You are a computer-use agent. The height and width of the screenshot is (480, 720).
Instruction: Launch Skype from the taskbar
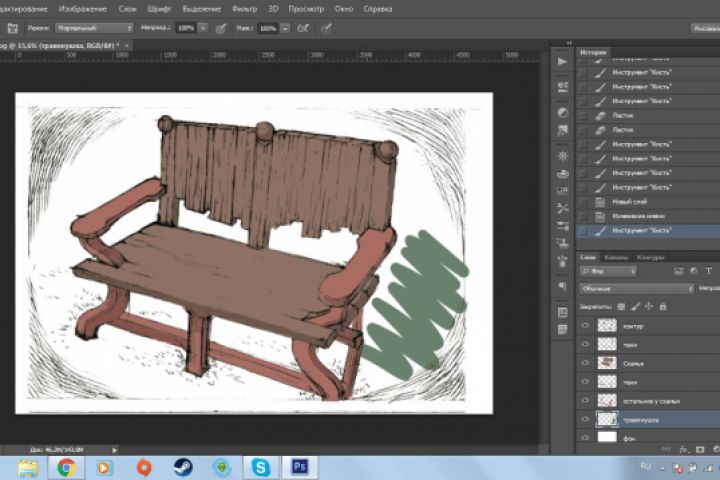(x=260, y=466)
